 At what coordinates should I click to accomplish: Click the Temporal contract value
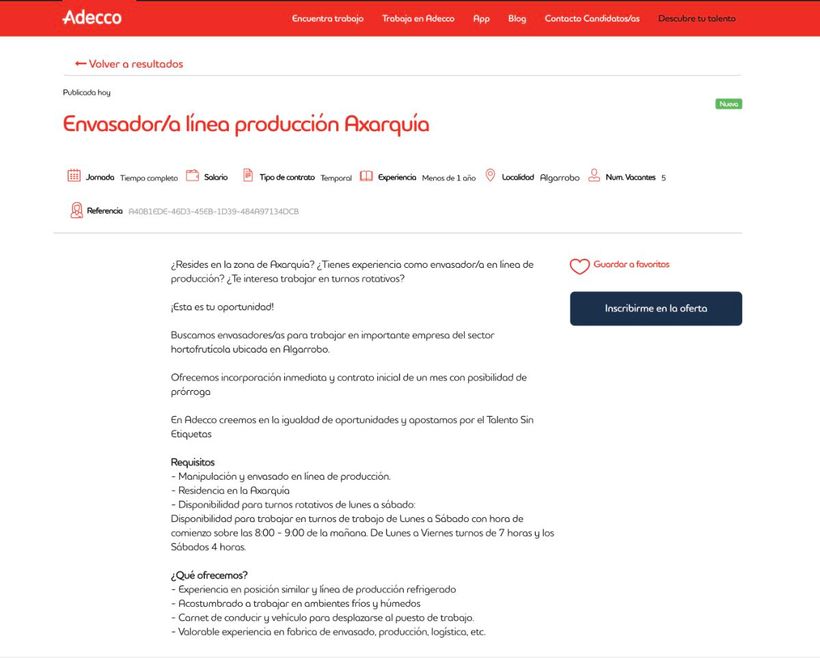coord(336,178)
